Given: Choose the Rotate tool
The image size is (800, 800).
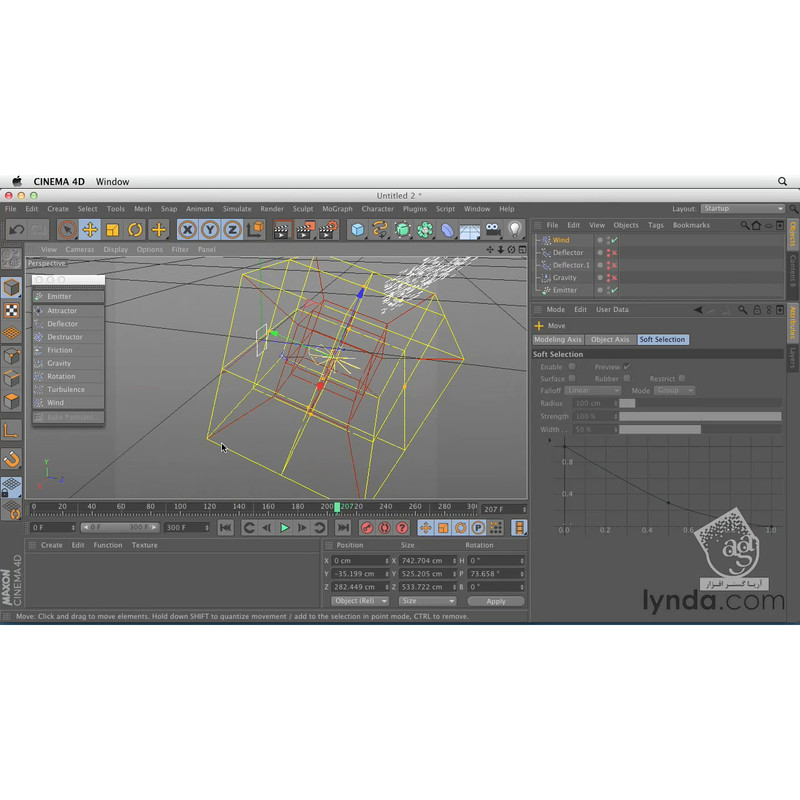Looking at the screenshot, I should pos(135,230).
